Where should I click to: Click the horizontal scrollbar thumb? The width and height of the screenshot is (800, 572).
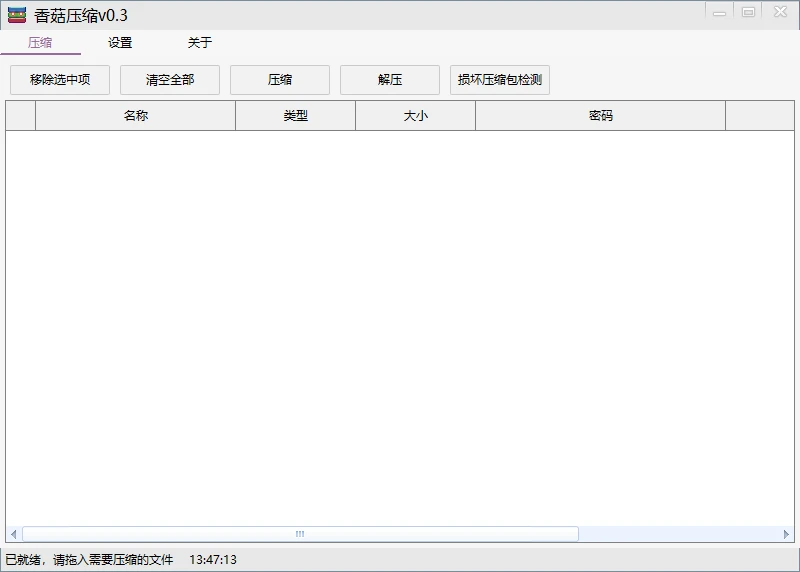coord(300,534)
